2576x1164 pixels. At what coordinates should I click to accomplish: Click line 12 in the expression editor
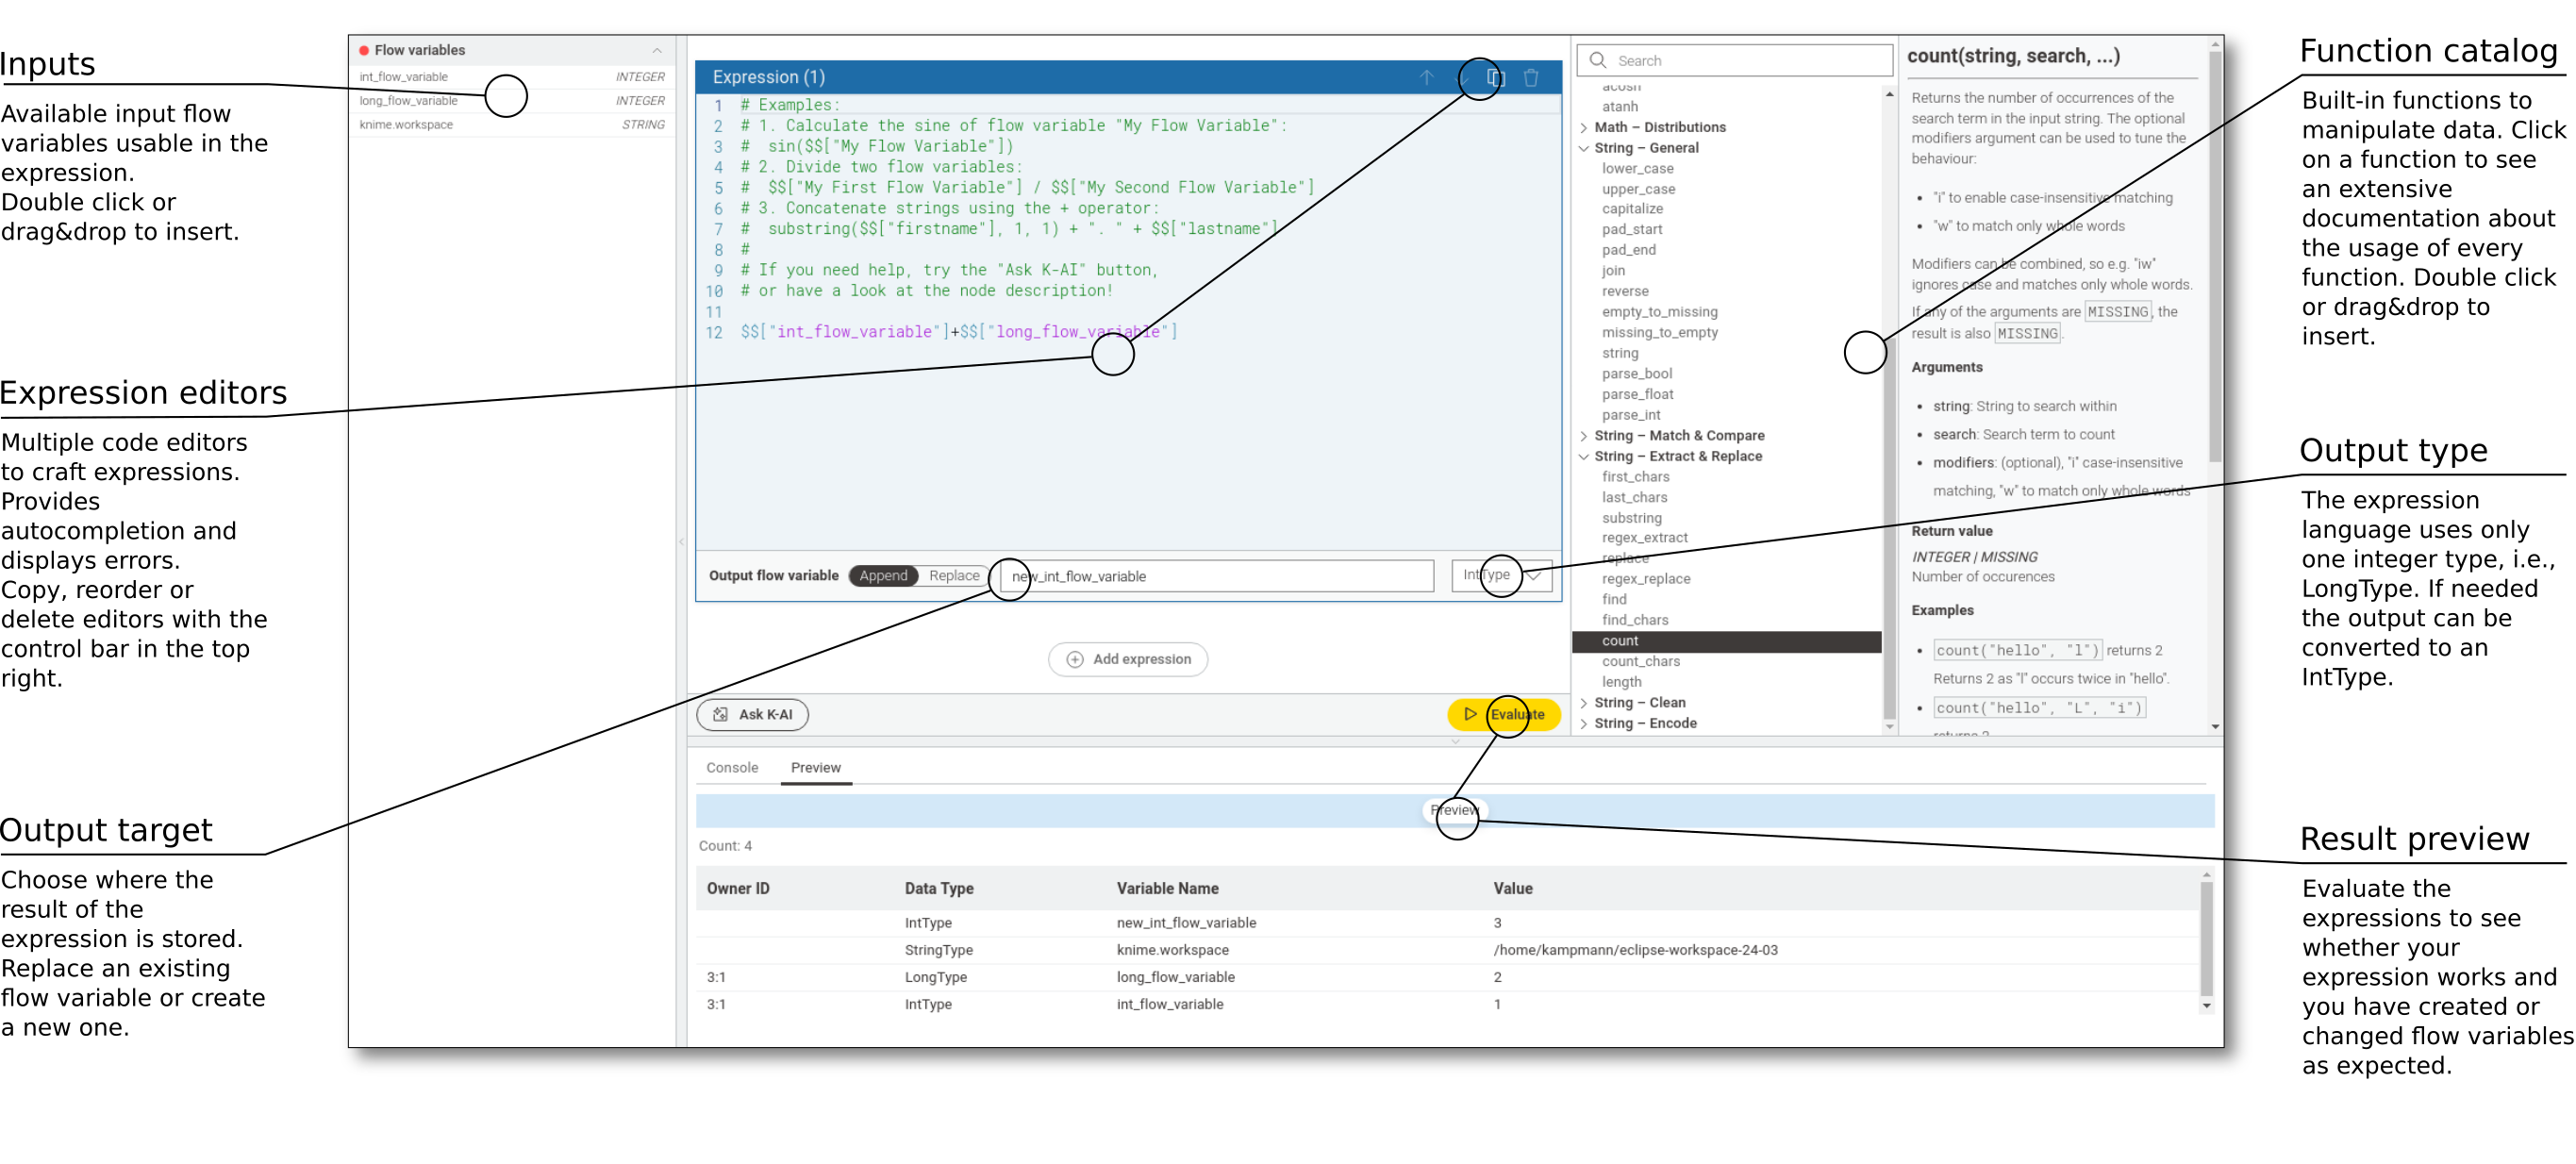[x=959, y=332]
